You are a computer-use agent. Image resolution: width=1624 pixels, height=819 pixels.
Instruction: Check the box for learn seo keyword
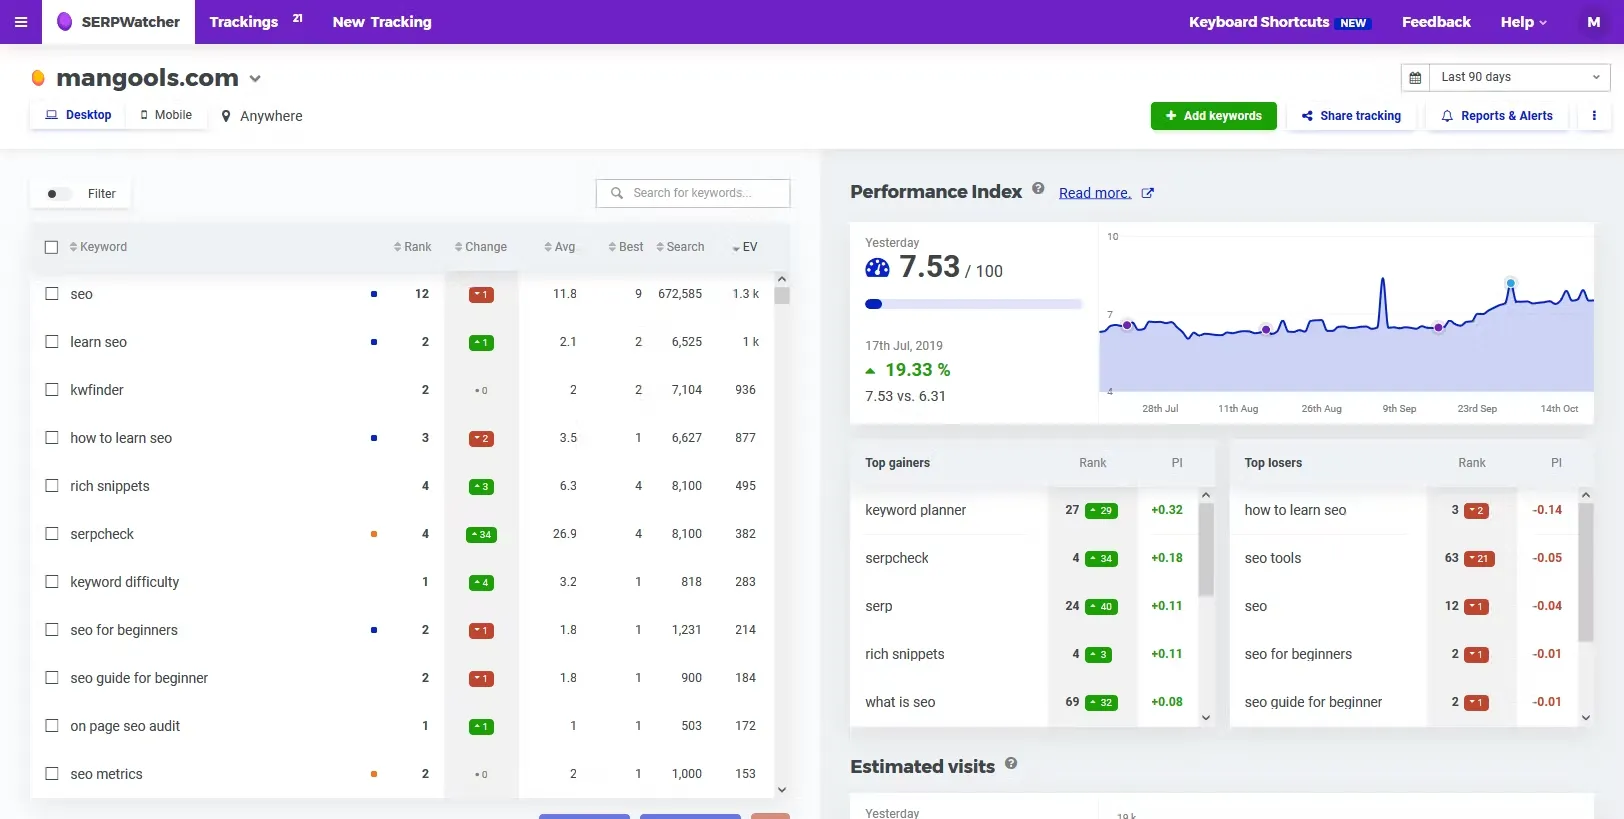point(52,342)
